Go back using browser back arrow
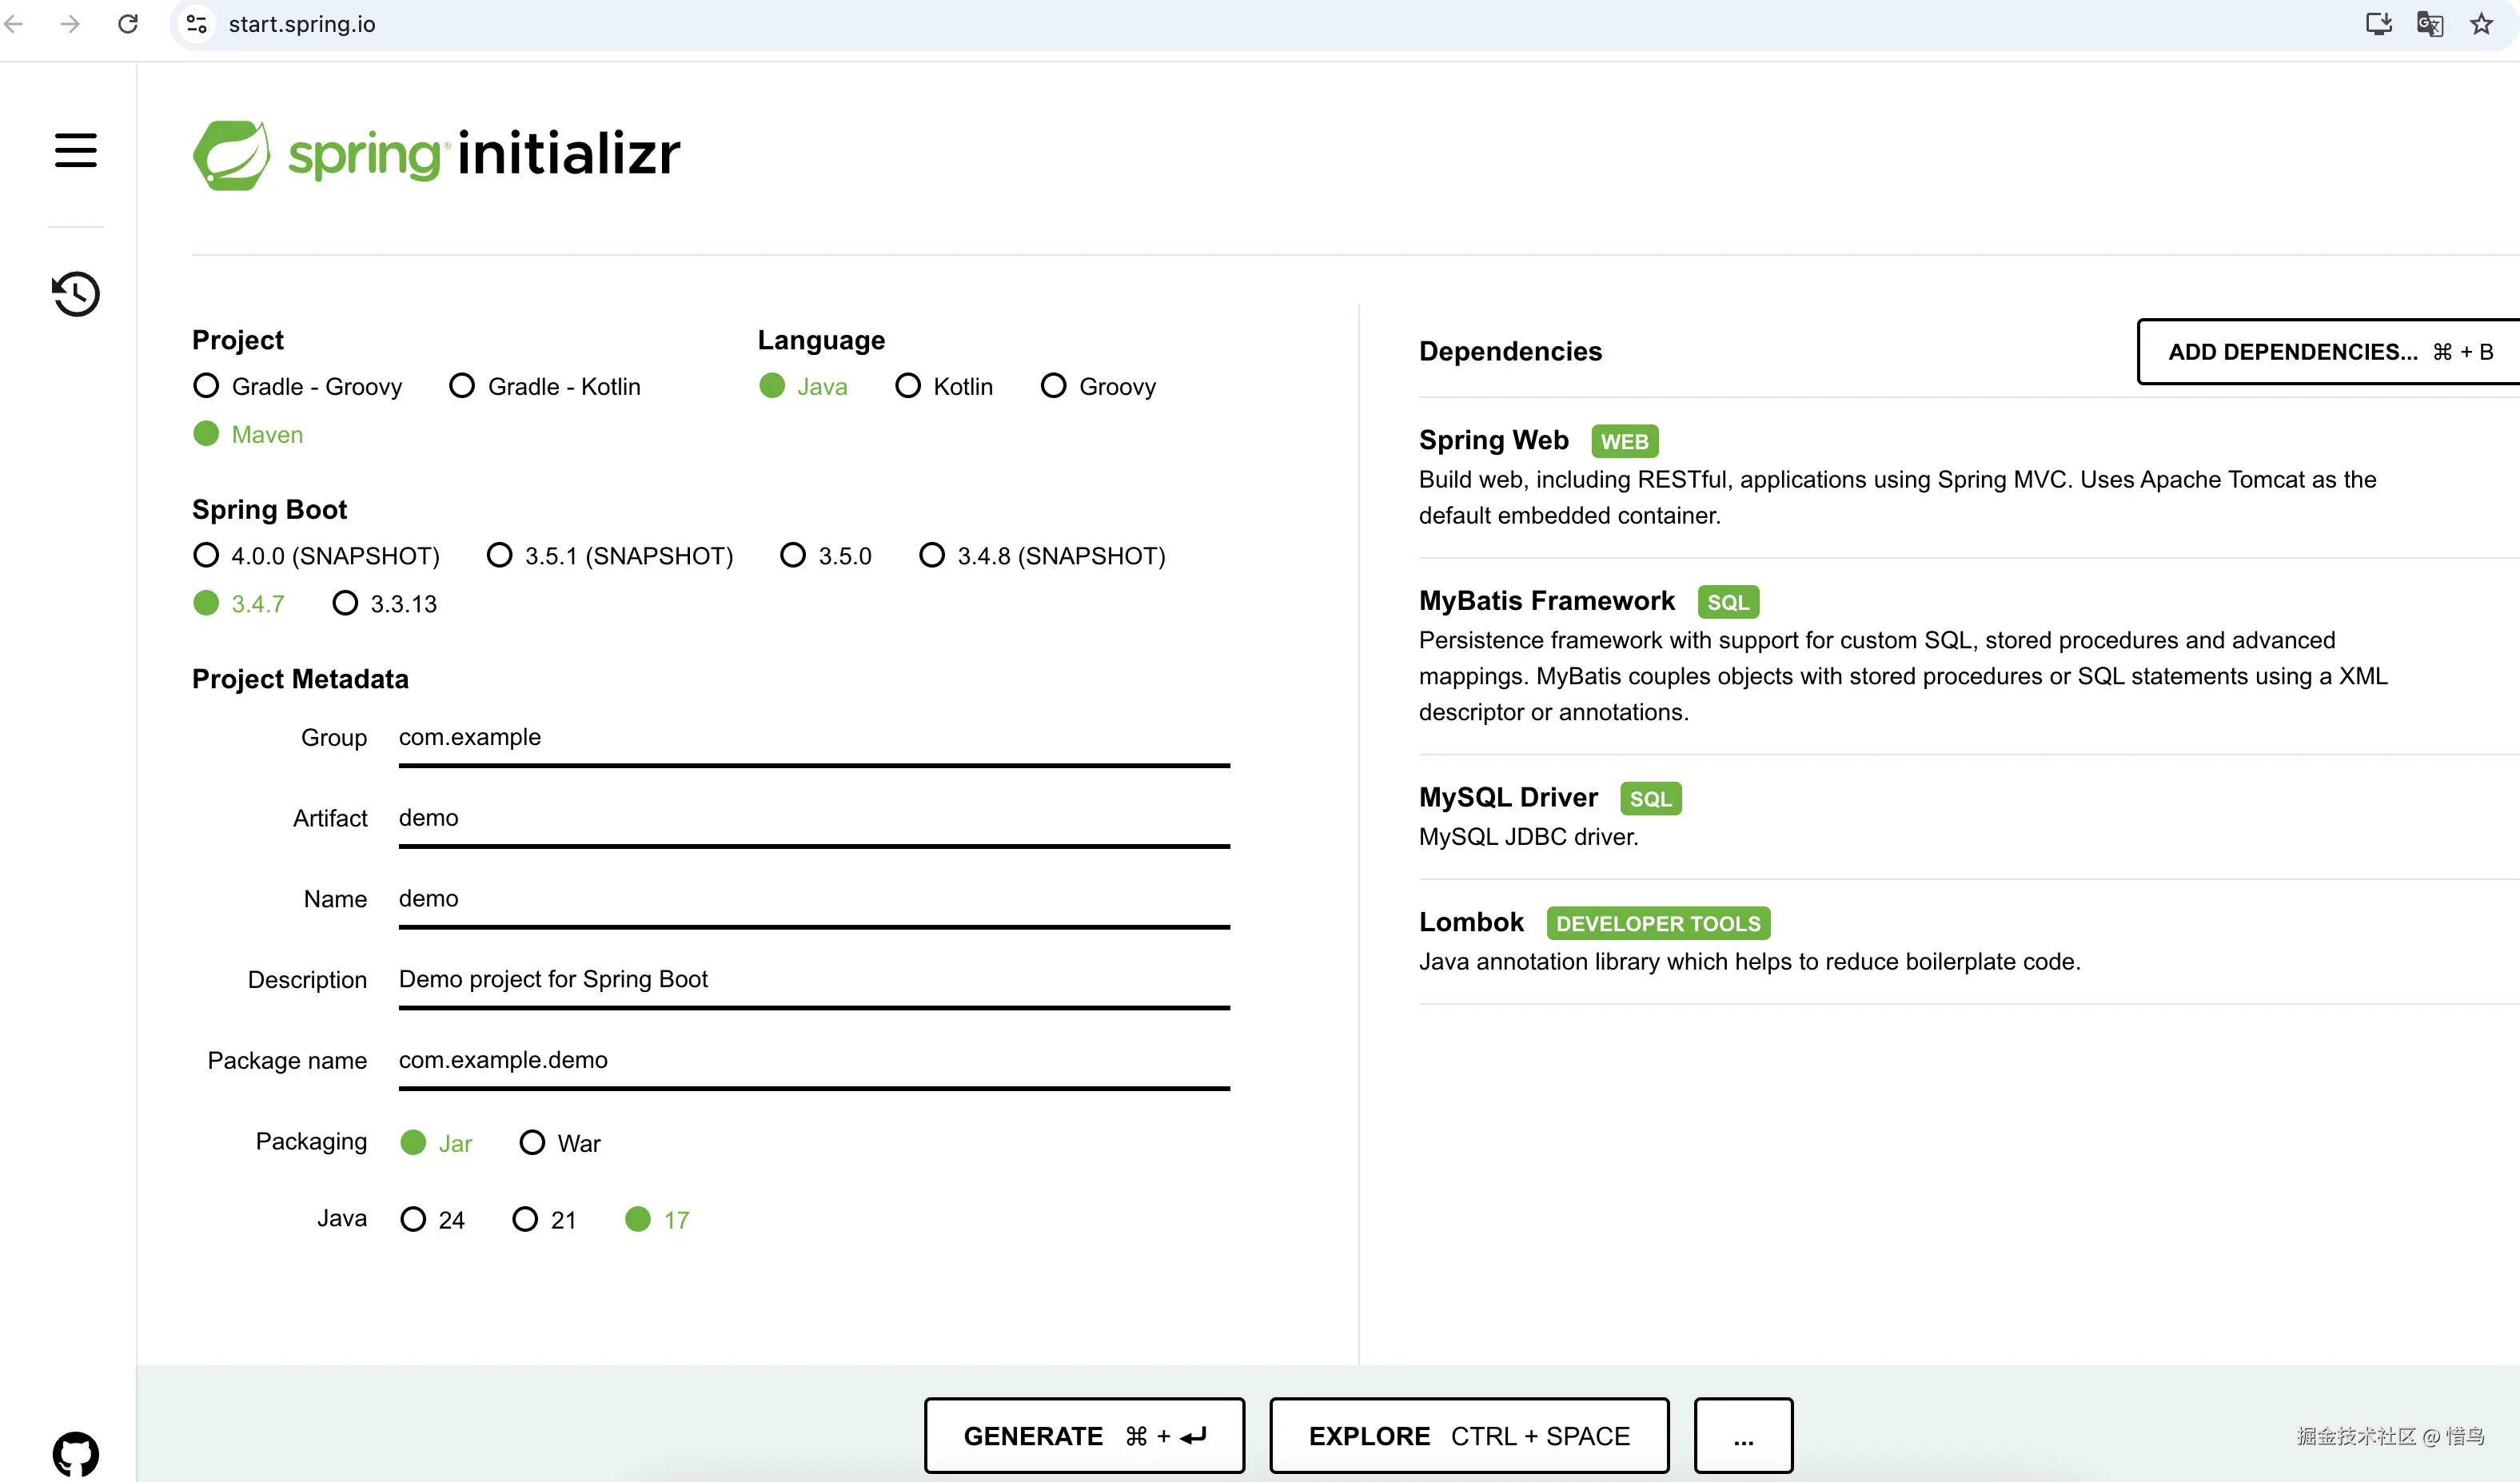Viewport: 2520px width, 1482px height. pyautogui.click(x=14, y=24)
